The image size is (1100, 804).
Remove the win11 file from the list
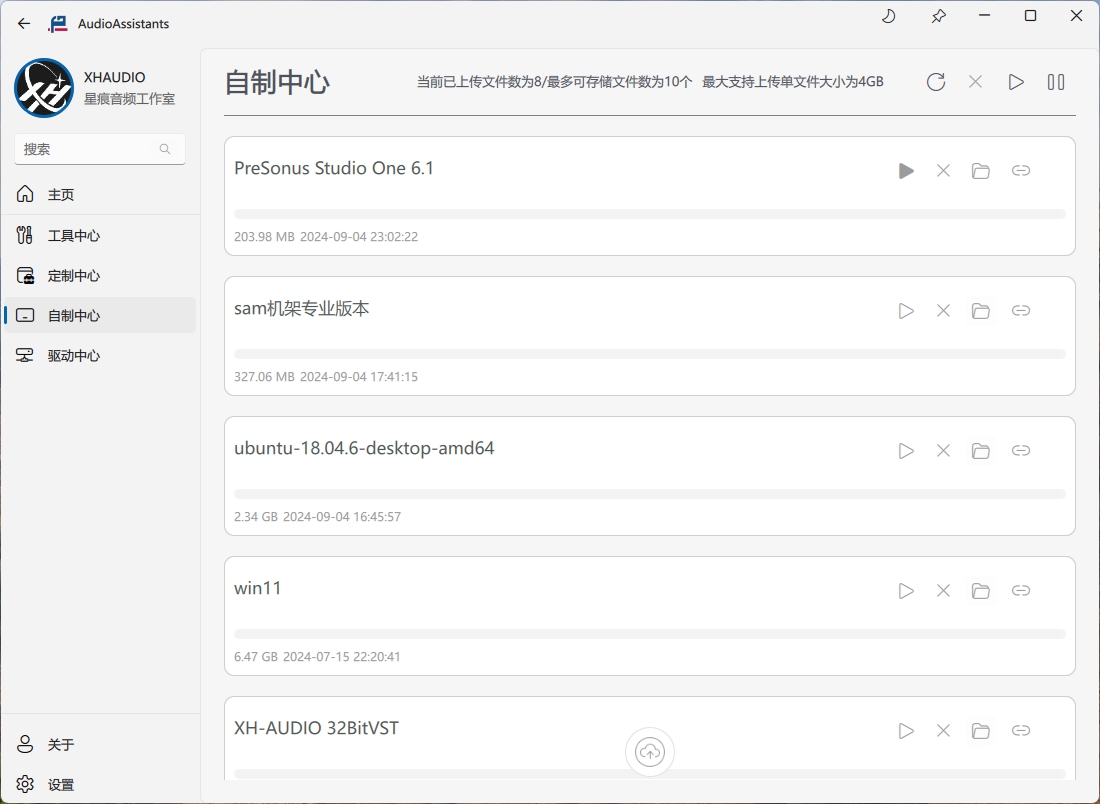click(x=943, y=591)
